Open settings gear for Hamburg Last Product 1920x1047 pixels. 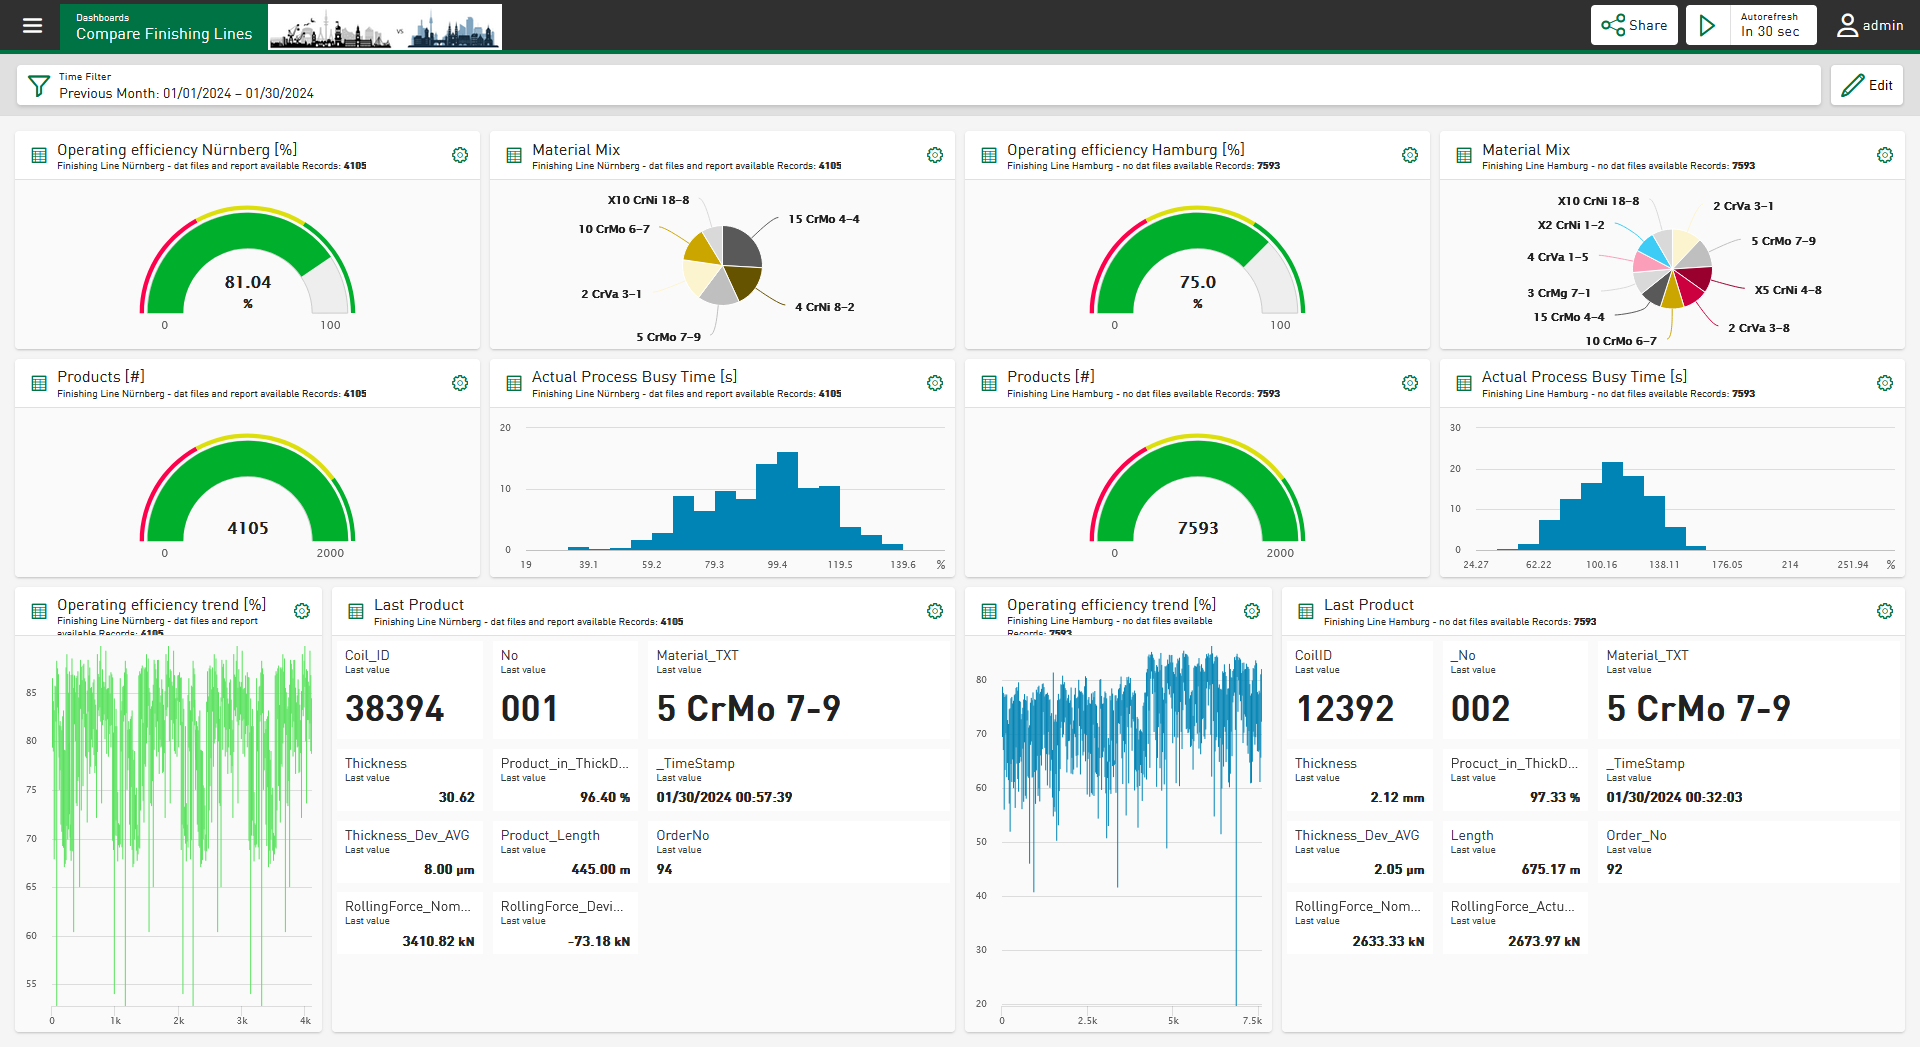click(1885, 611)
